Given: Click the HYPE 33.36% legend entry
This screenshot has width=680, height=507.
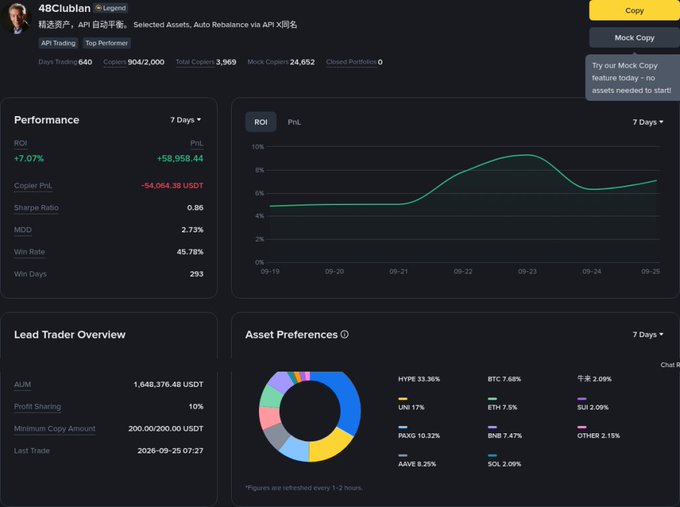Looking at the screenshot, I should pos(419,379).
